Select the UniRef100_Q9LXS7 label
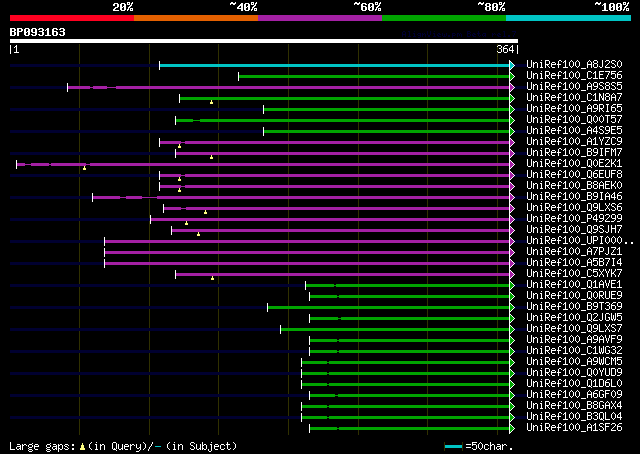Viewport: 640px width, 454px height. [x=574, y=329]
